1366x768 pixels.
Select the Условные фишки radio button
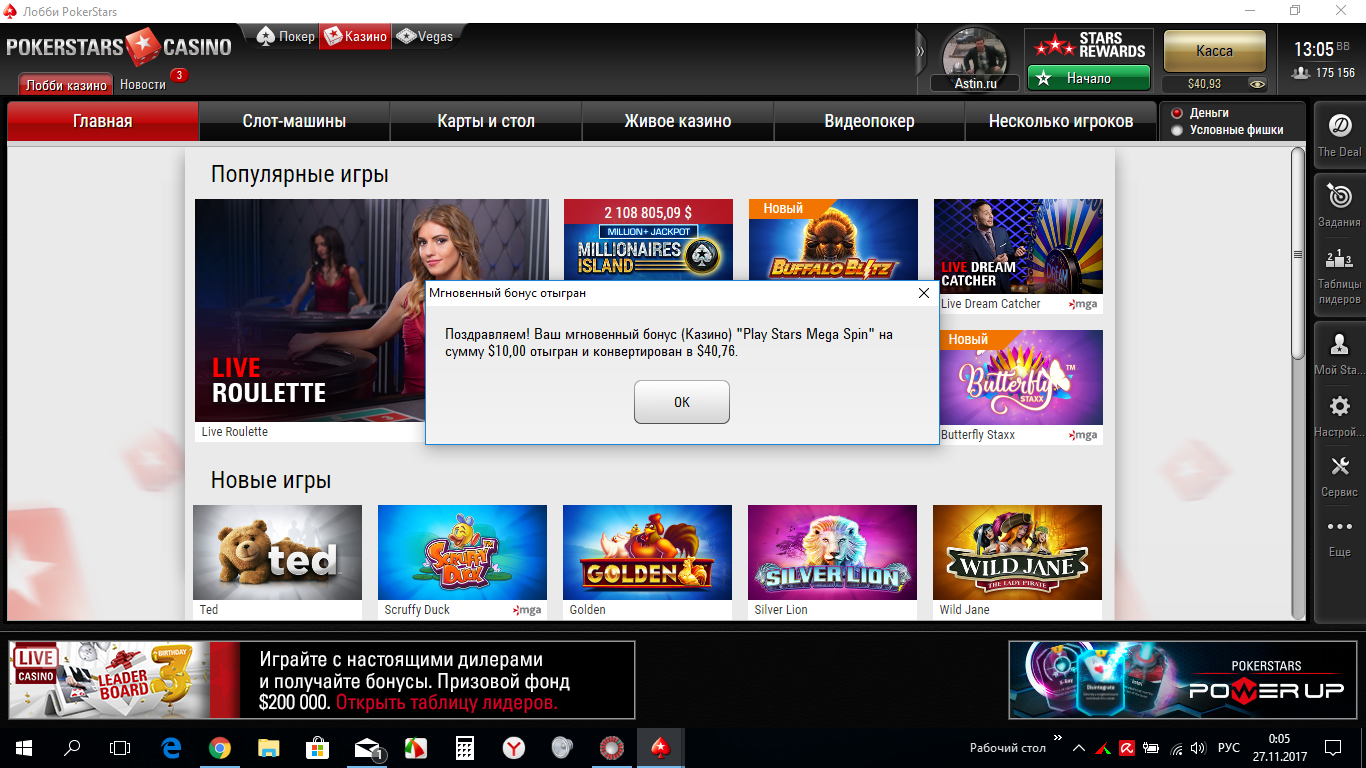point(1177,130)
